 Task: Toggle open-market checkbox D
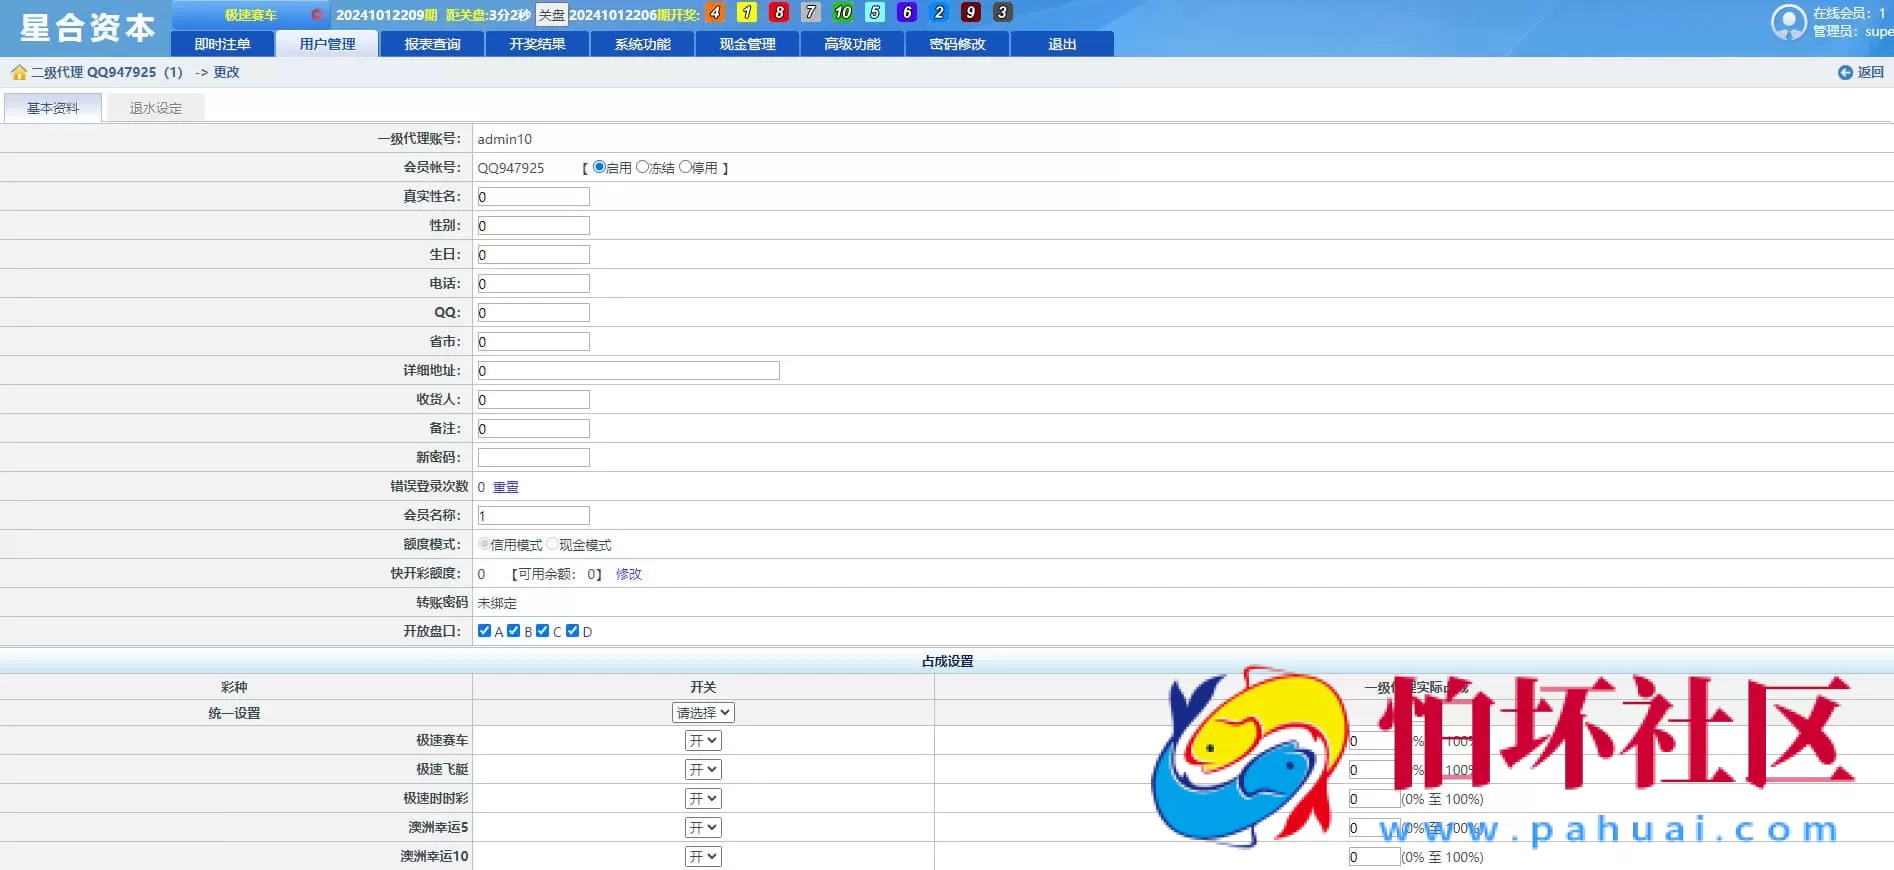click(x=573, y=630)
